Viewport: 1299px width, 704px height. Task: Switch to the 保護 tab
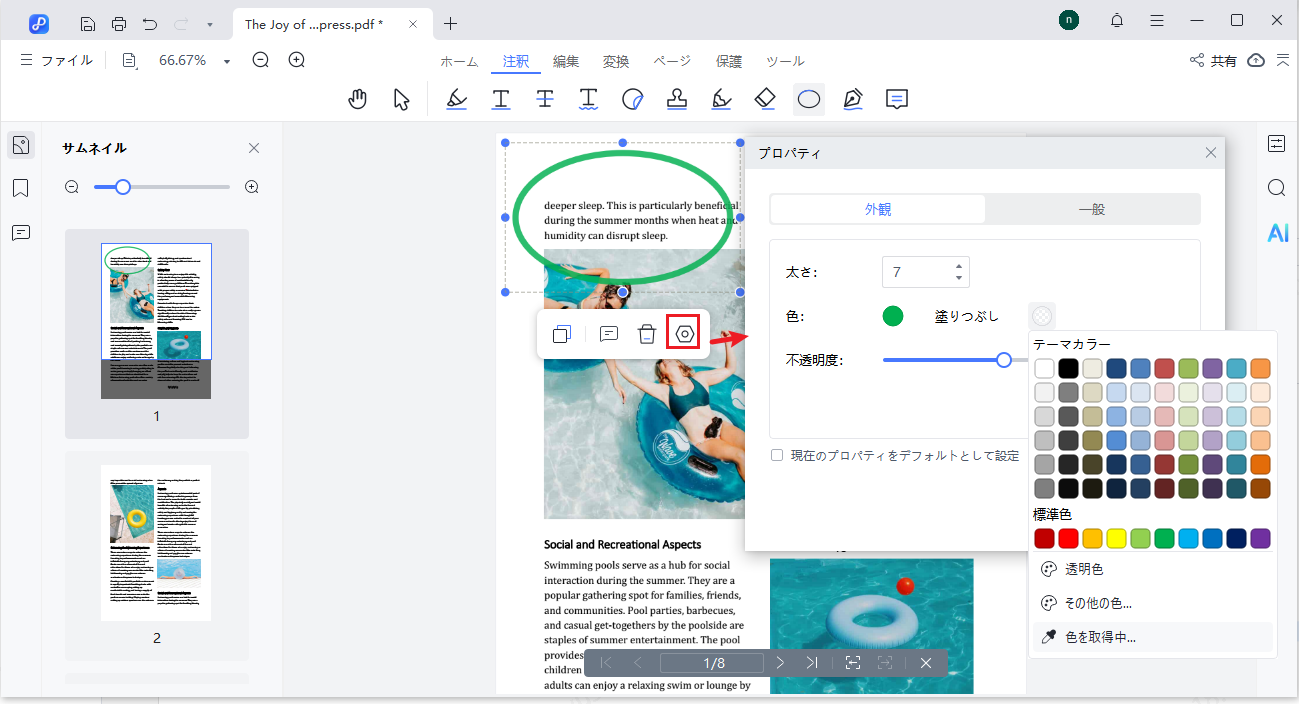(729, 62)
